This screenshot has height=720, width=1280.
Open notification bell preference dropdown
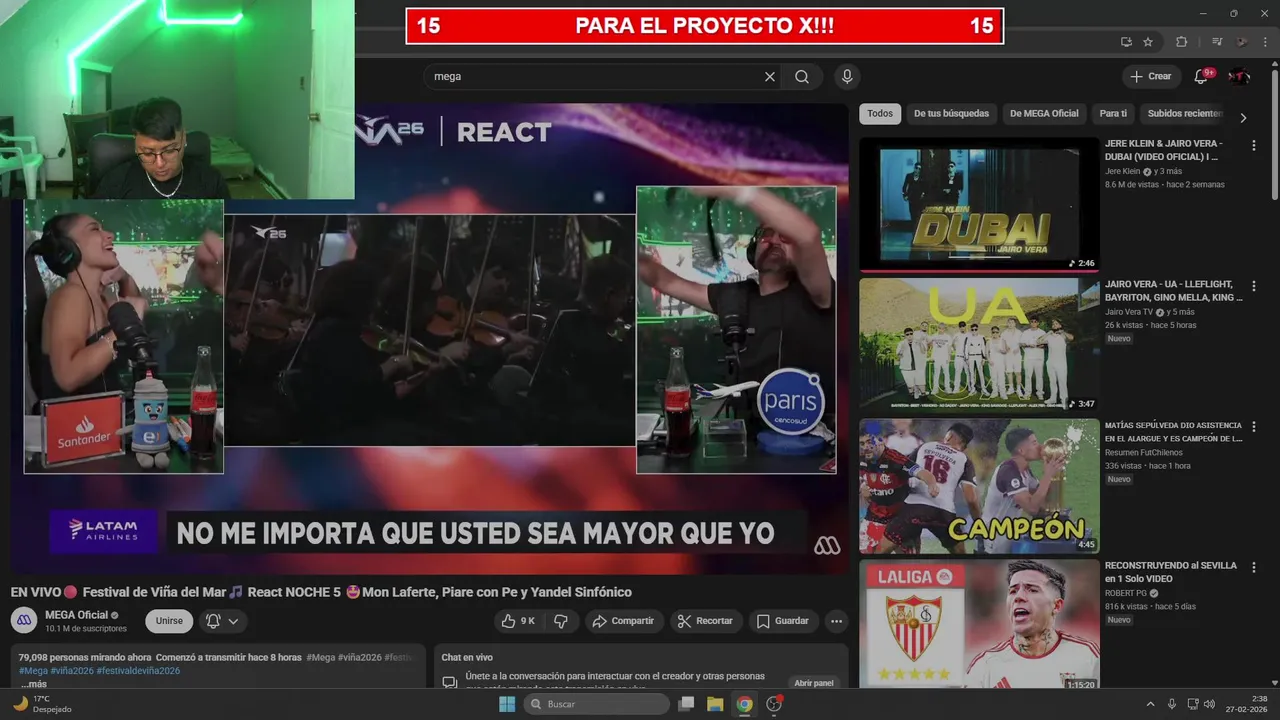(x=222, y=621)
